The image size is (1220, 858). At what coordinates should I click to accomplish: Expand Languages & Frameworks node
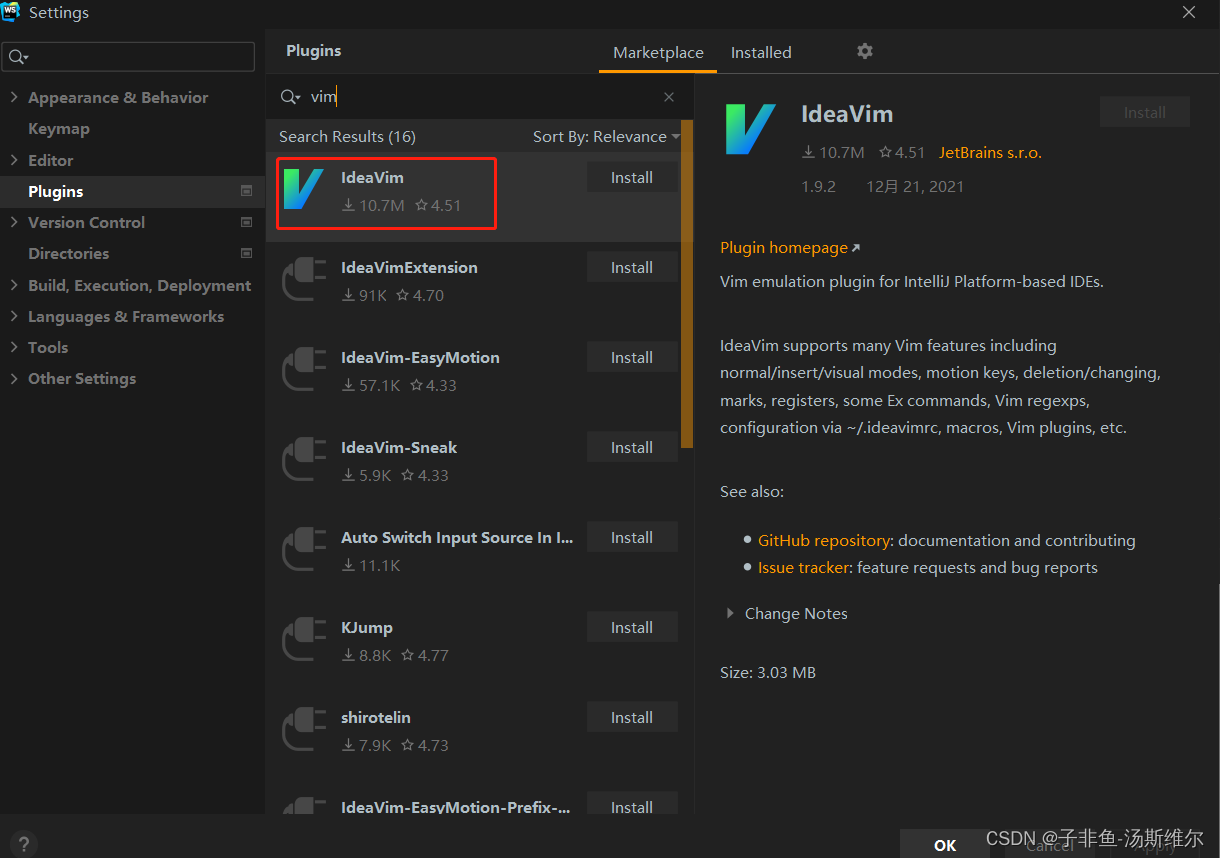click(x=14, y=316)
